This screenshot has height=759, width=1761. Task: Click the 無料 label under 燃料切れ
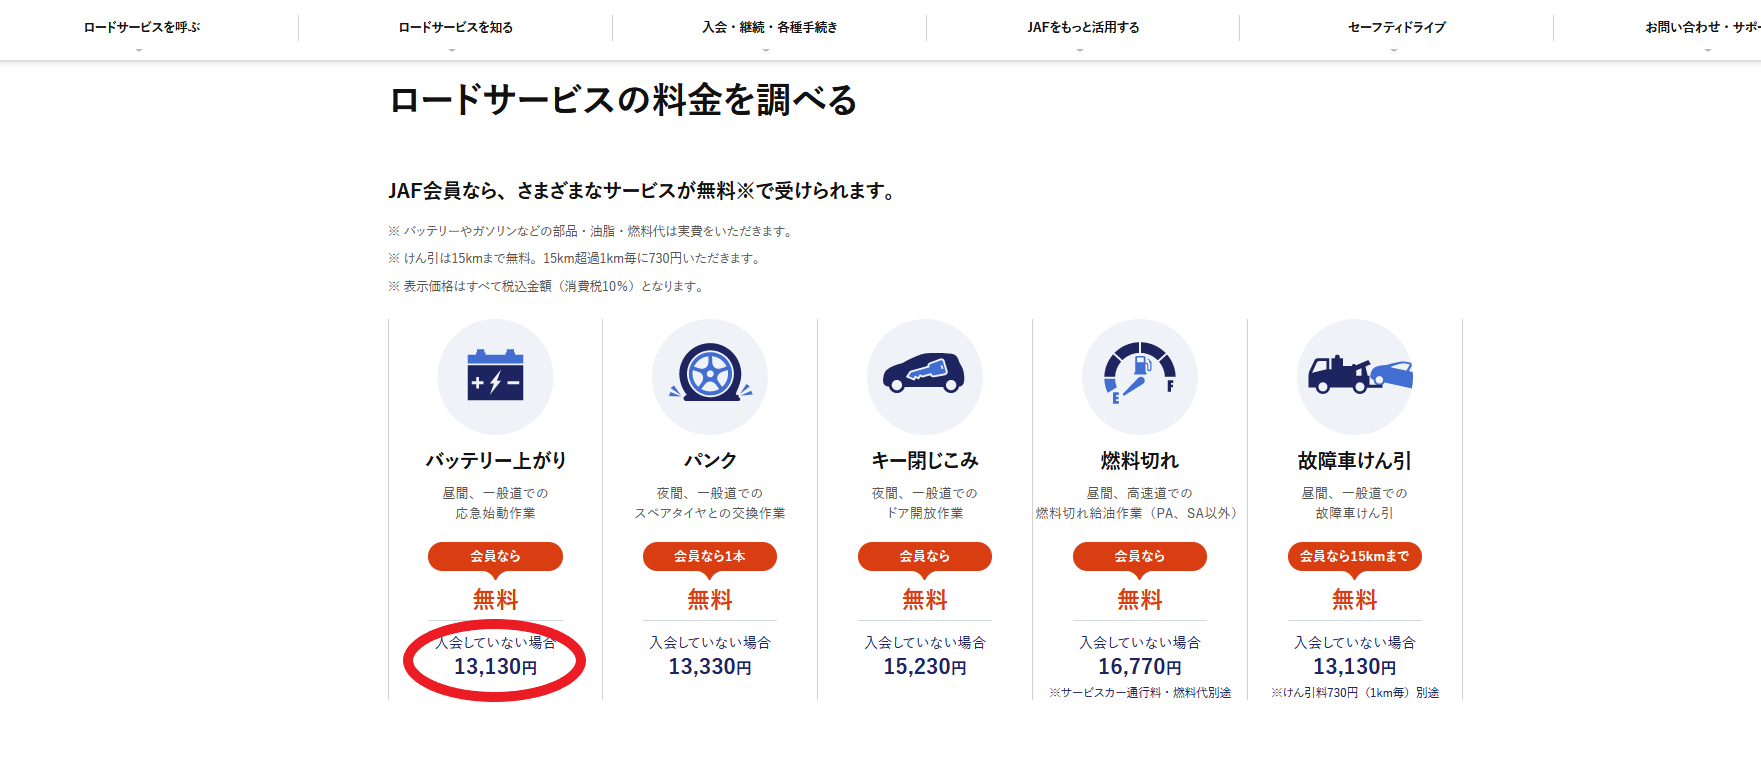pos(1140,600)
